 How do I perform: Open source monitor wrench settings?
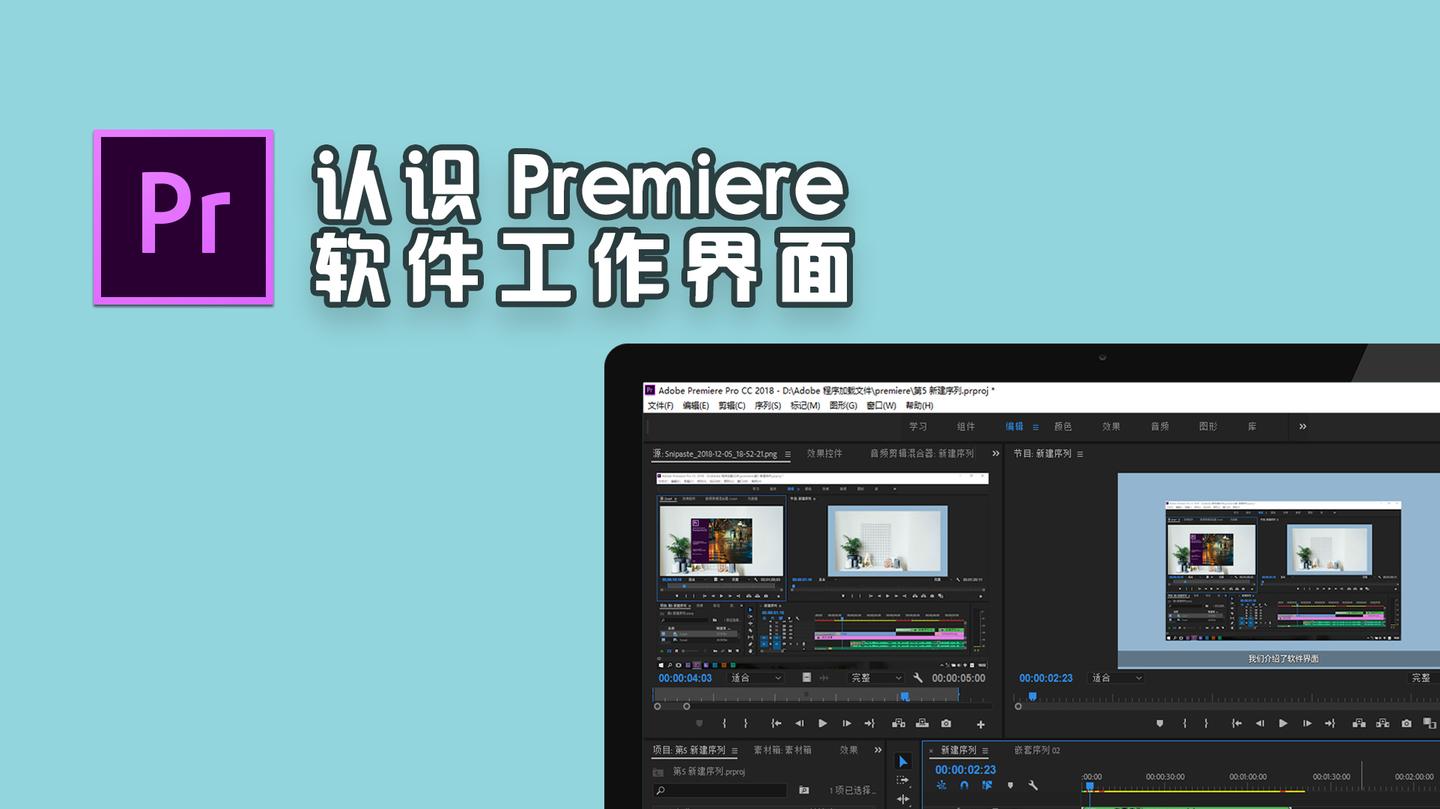918,678
